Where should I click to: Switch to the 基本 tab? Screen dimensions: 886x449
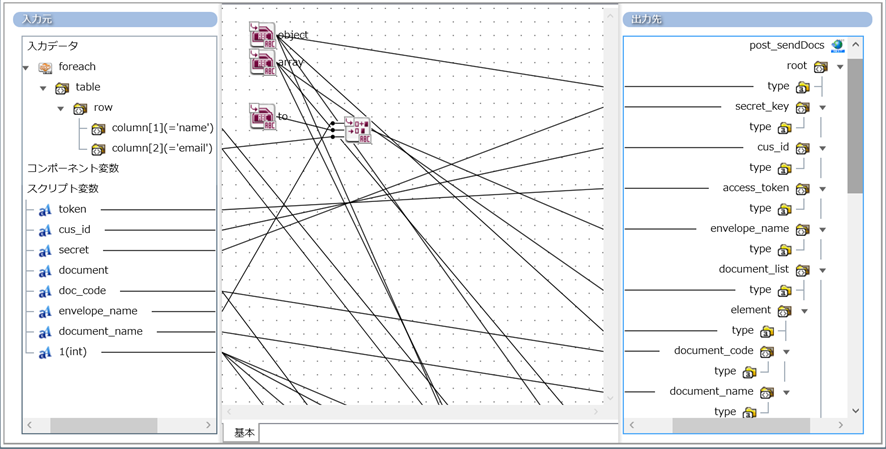[x=245, y=433]
